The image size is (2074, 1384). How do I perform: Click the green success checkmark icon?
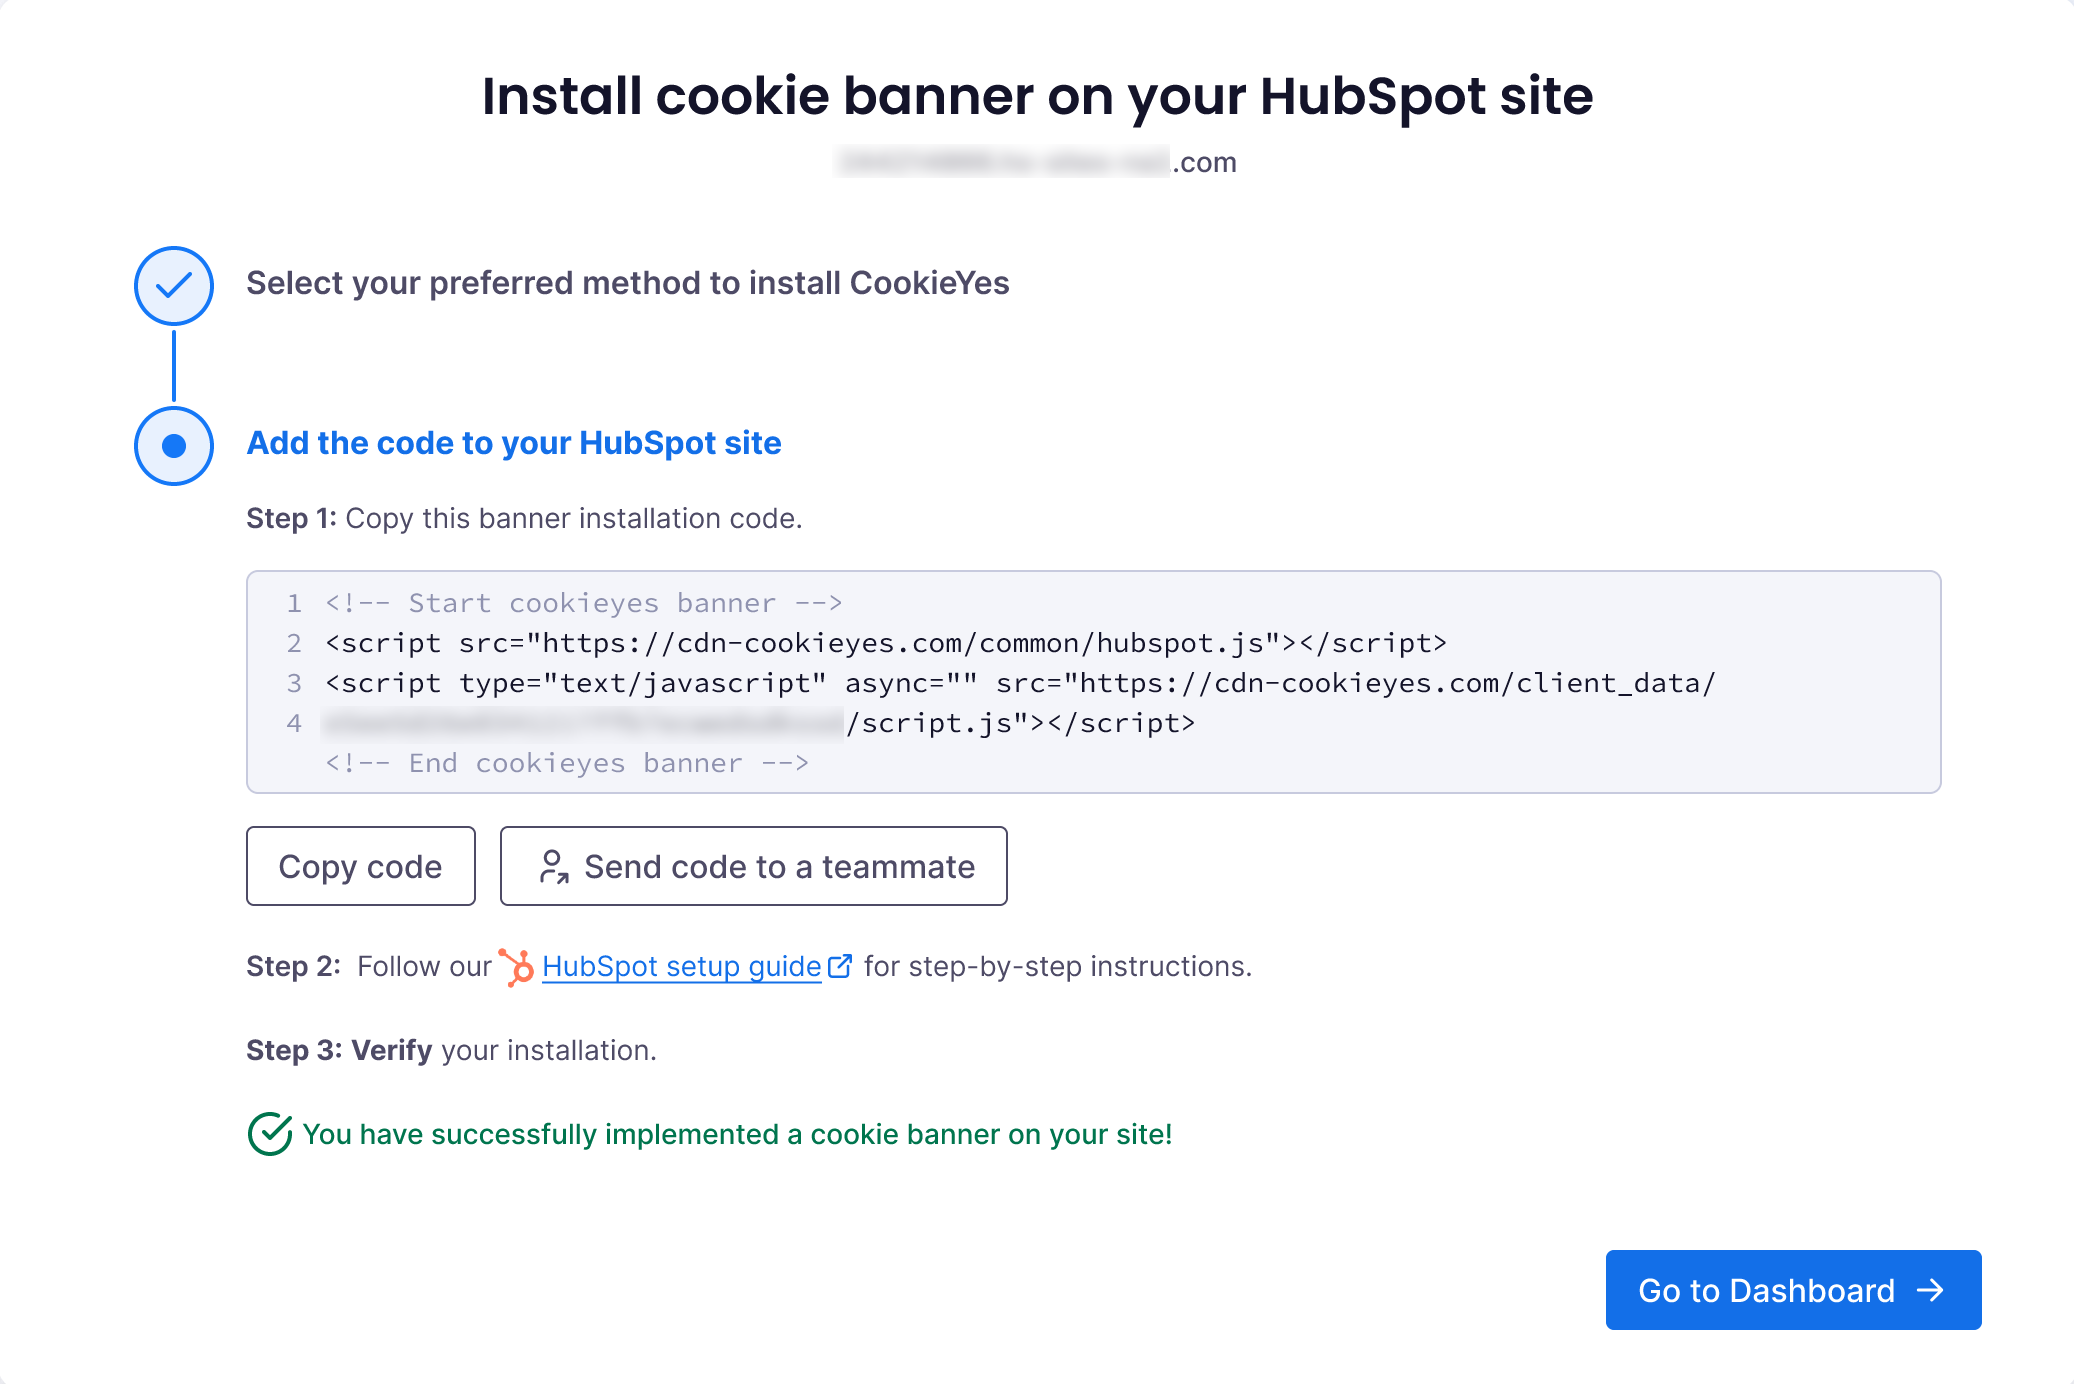click(x=270, y=1134)
